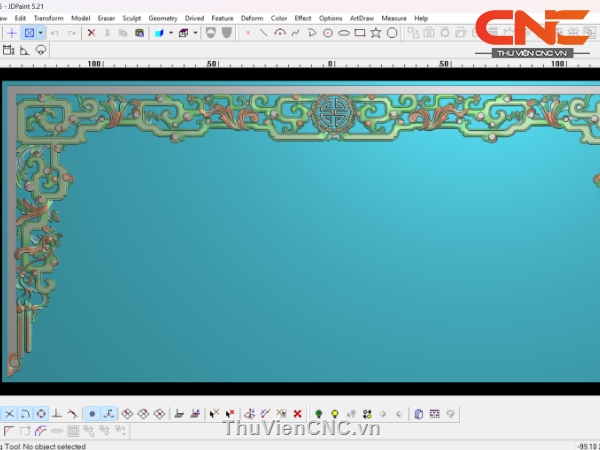
Task: Click the green light bulb icon
Action: [318, 413]
